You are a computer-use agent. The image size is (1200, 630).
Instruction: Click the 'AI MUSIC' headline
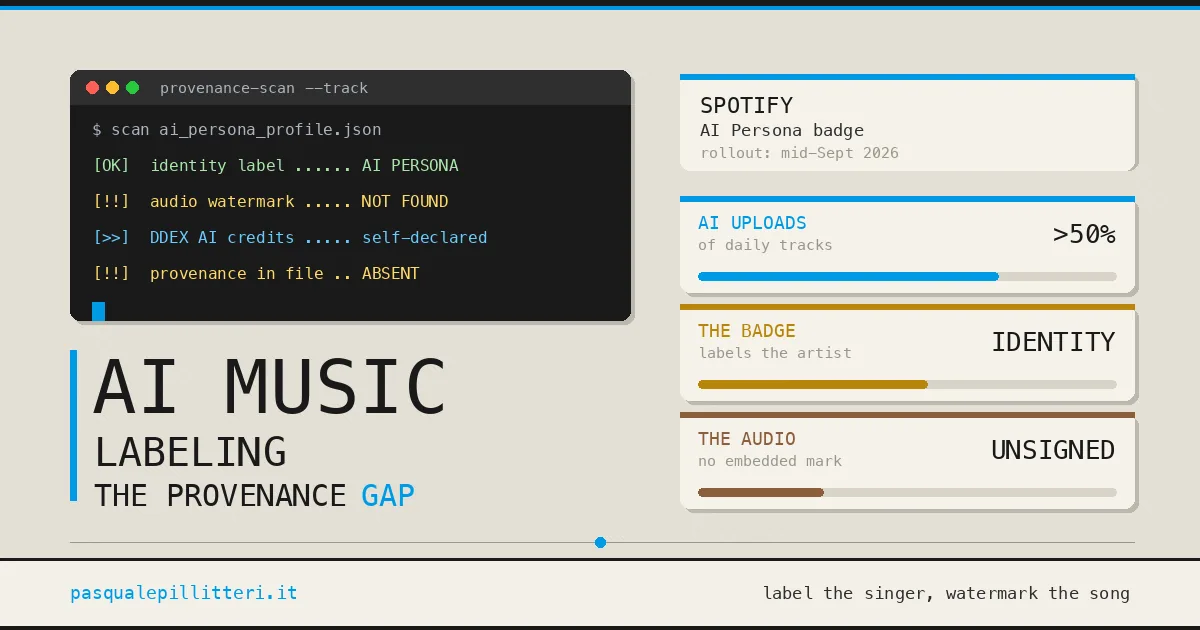click(270, 387)
